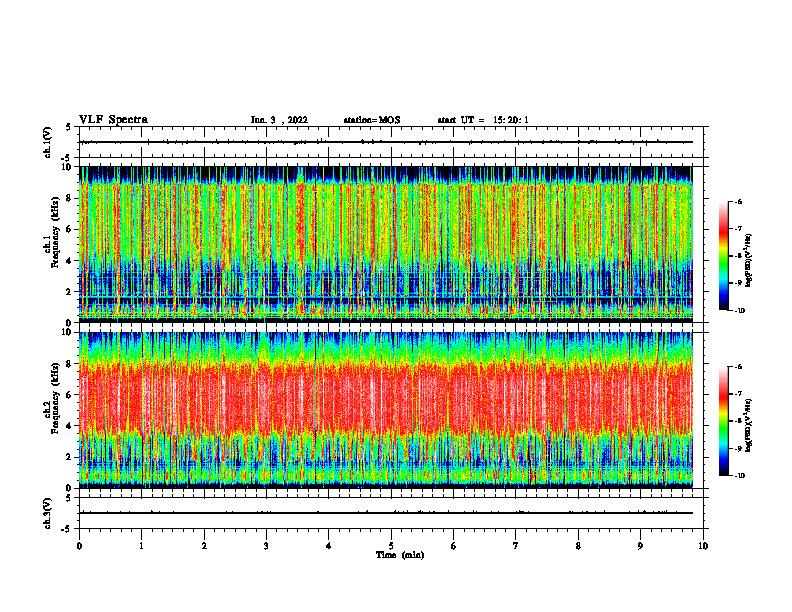This screenshot has width=792, height=612.
Task: Click ch.1 frequency axis tick 4
Action: pos(71,261)
